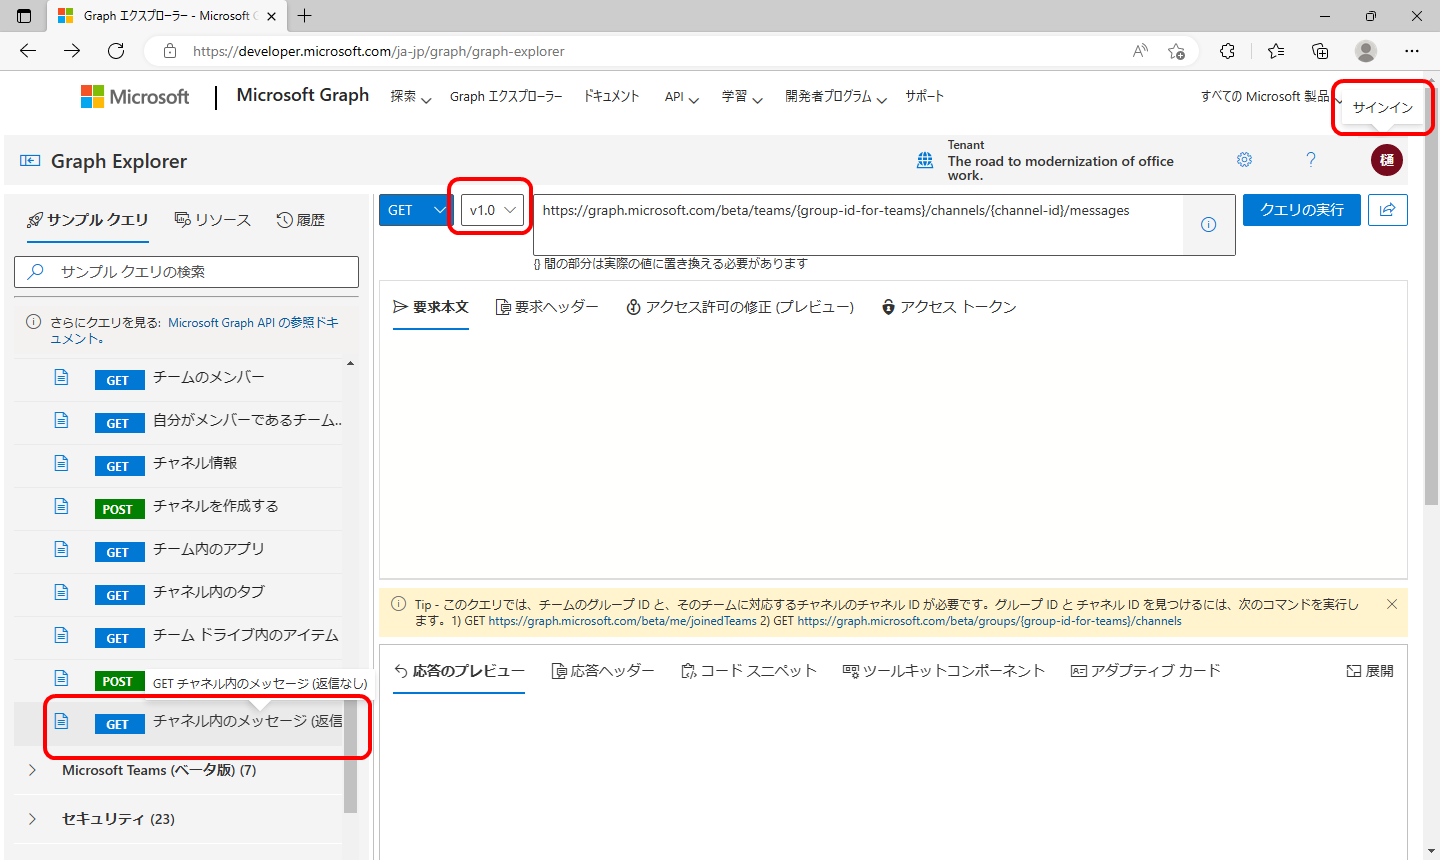The height and width of the screenshot is (860, 1440).
Task: Select the 応答のプレビュー tab
Action: 459,671
